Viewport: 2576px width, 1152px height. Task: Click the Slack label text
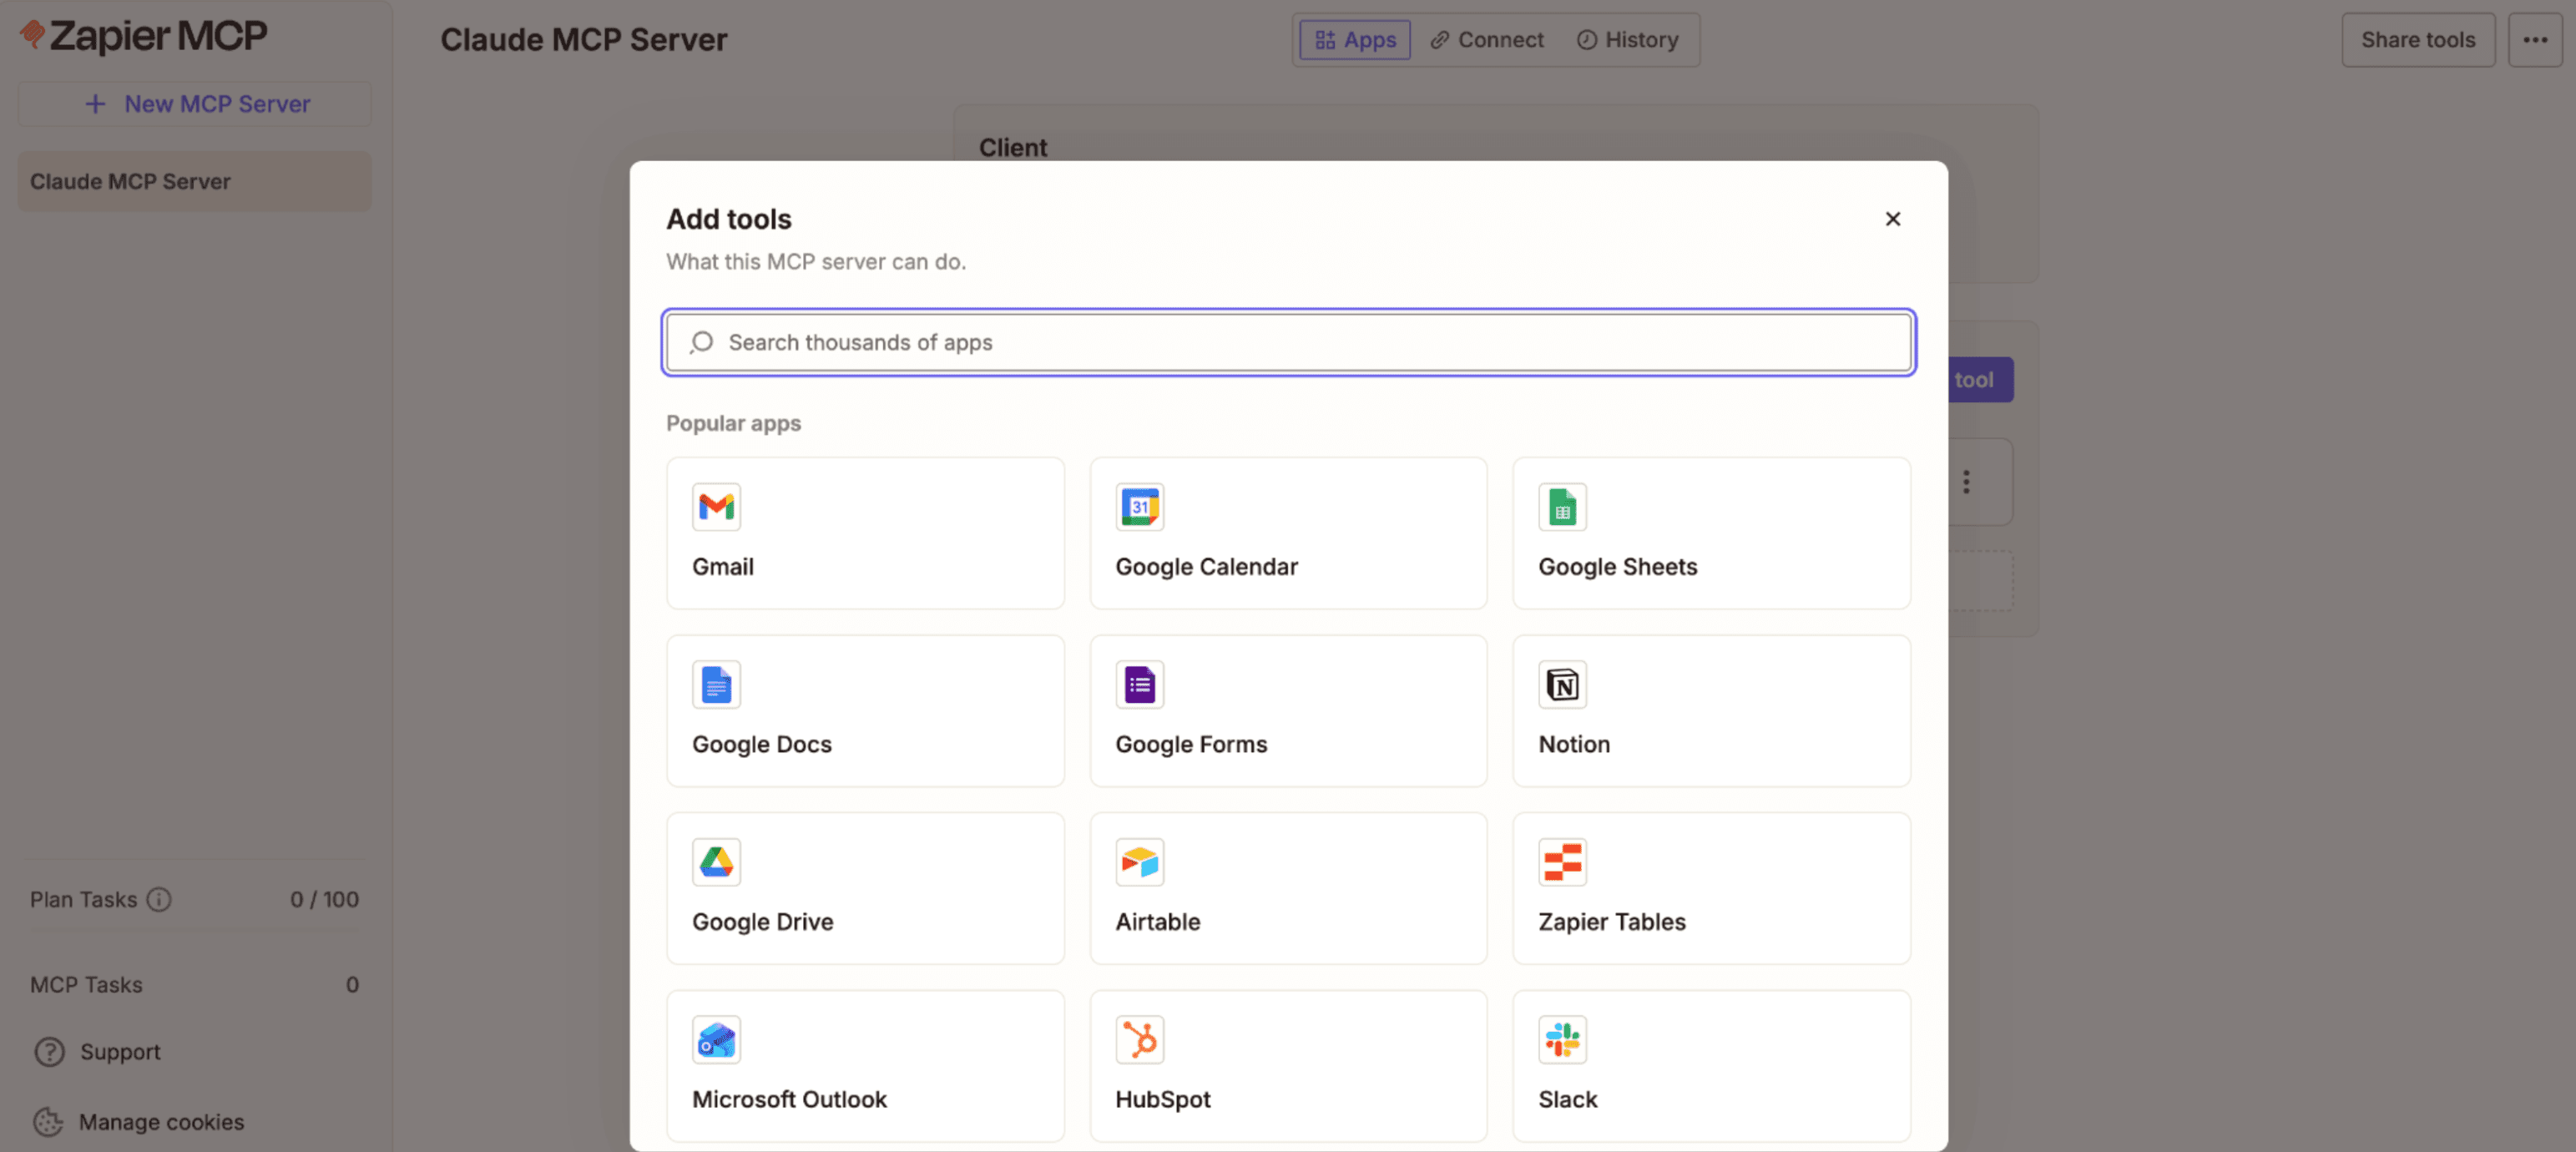pyautogui.click(x=1567, y=1099)
